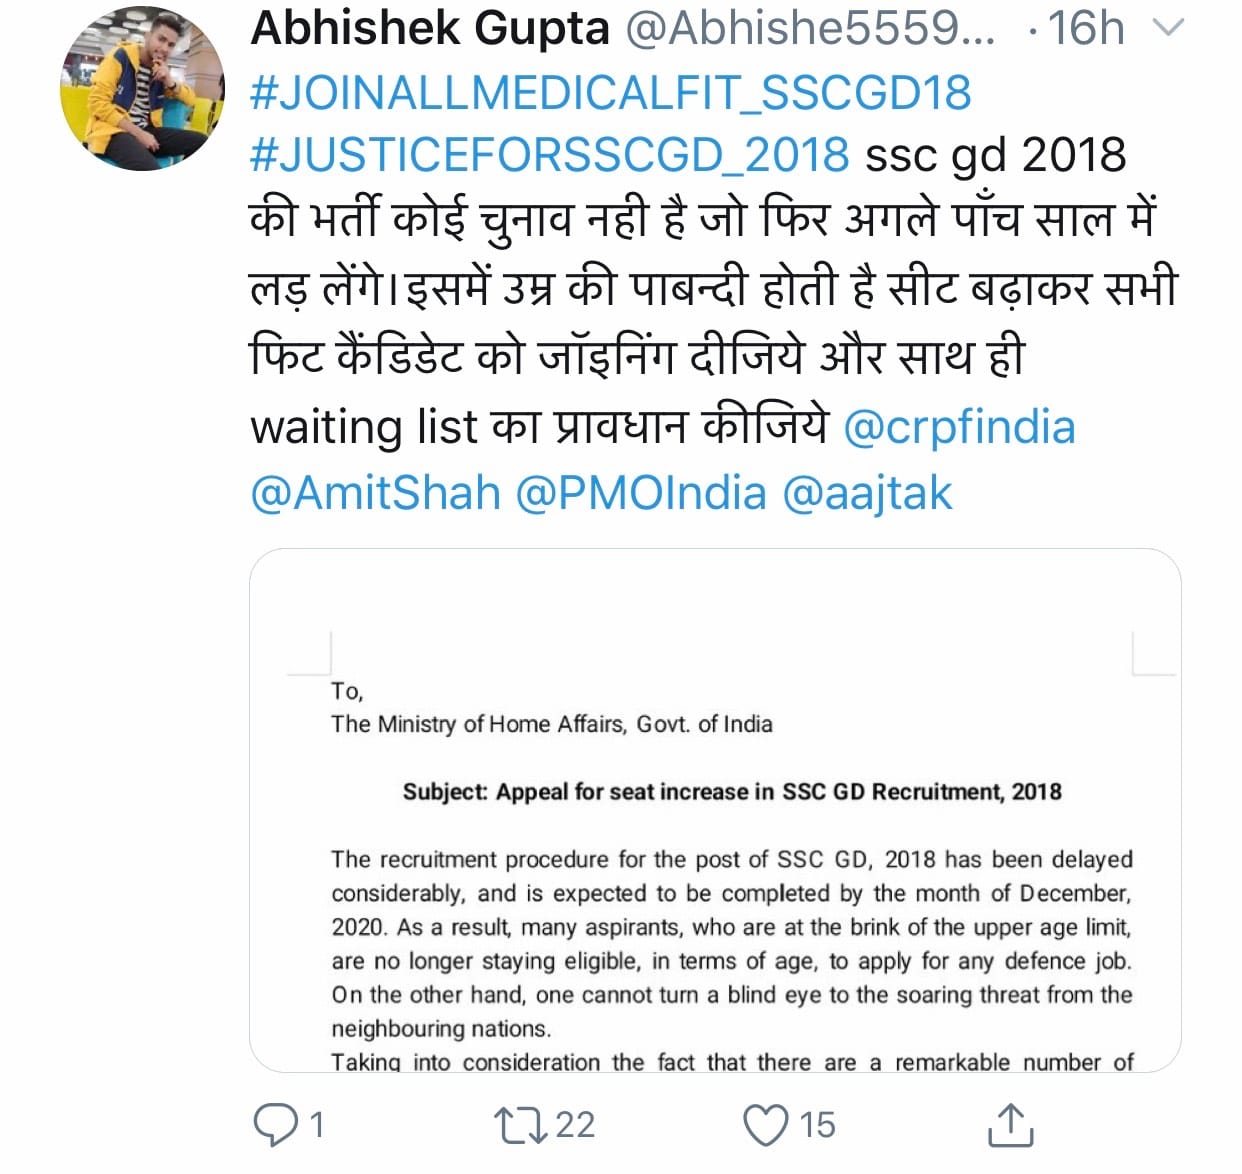Click the like count 15

817,1125
